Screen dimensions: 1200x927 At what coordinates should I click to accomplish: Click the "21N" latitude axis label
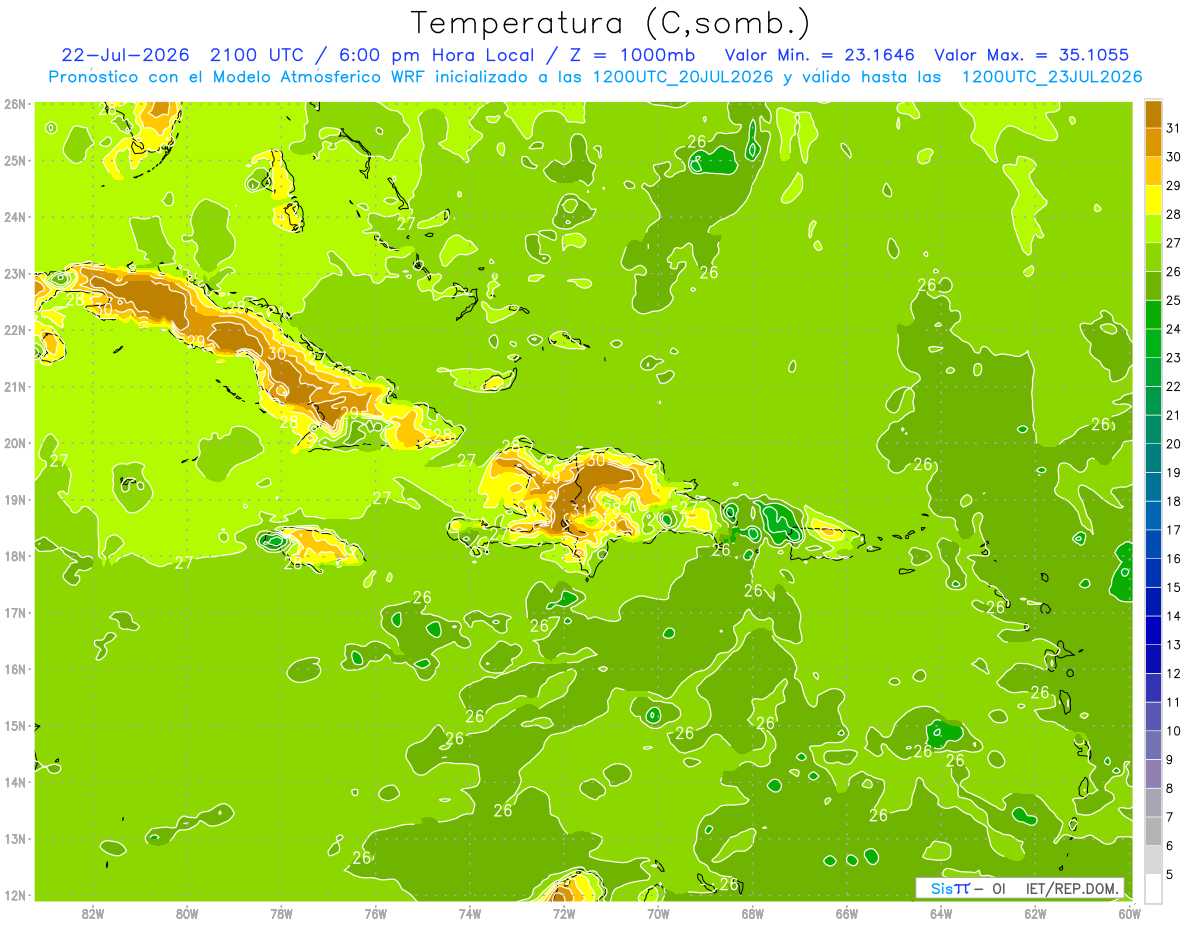[15, 386]
